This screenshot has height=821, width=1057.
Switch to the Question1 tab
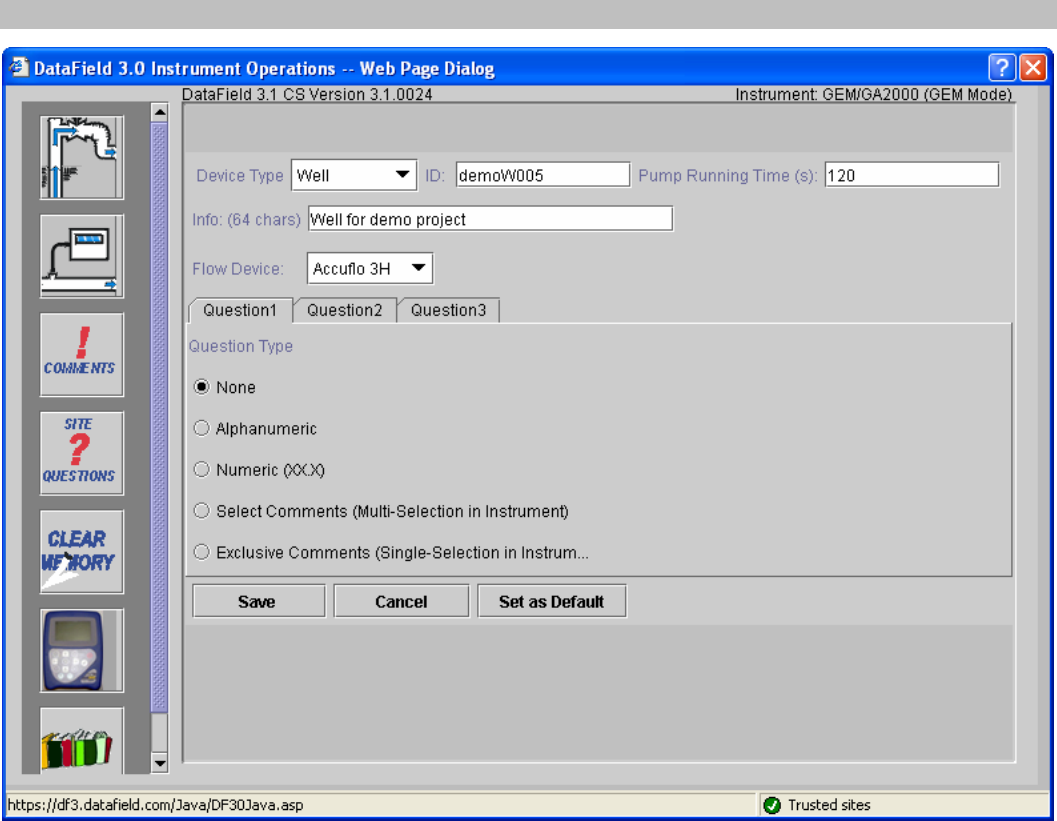pos(241,310)
